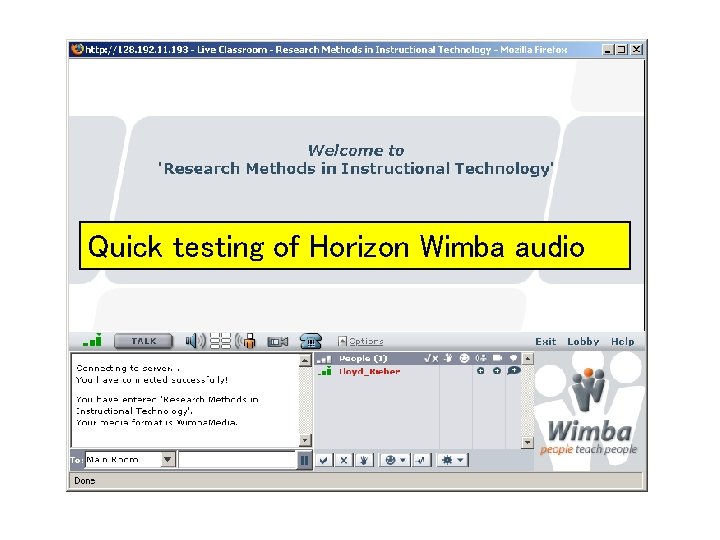Open the emoticon smiley dropdown
This screenshot has width=720, height=540.
click(395, 460)
